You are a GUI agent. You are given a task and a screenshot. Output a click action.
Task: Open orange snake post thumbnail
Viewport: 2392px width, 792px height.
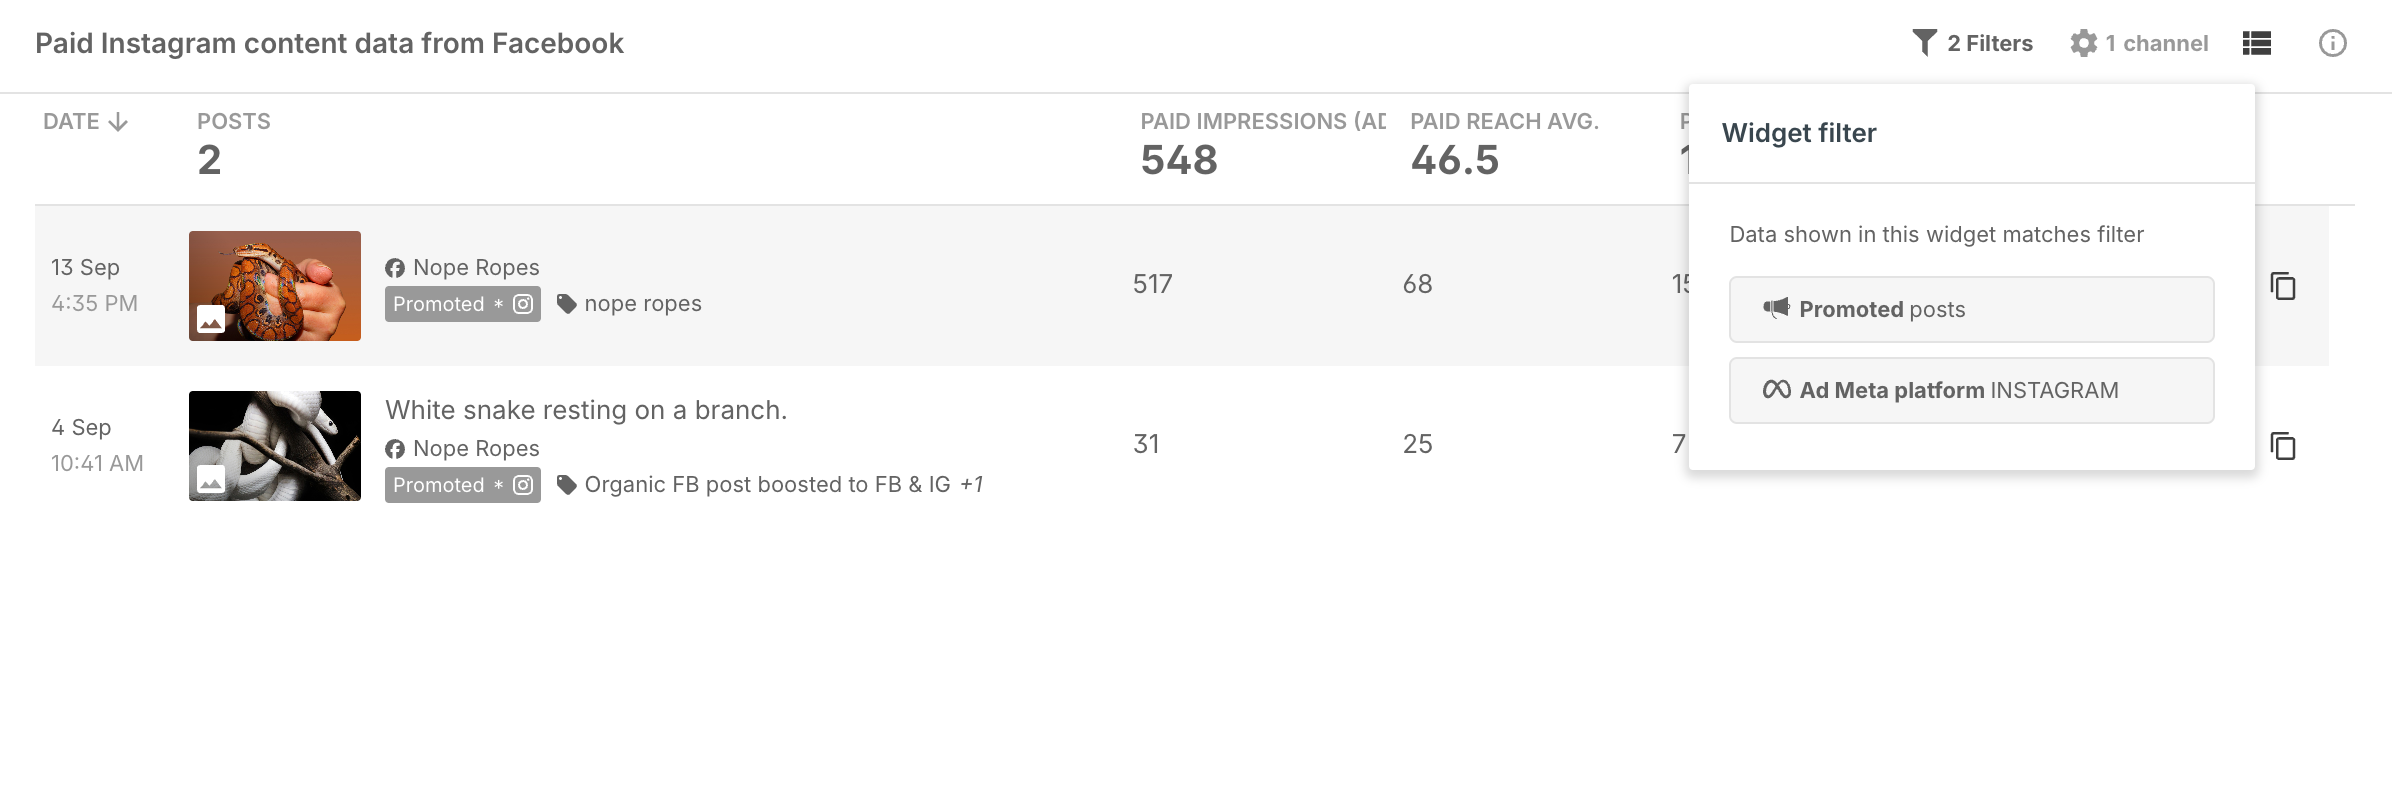(x=275, y=286)
